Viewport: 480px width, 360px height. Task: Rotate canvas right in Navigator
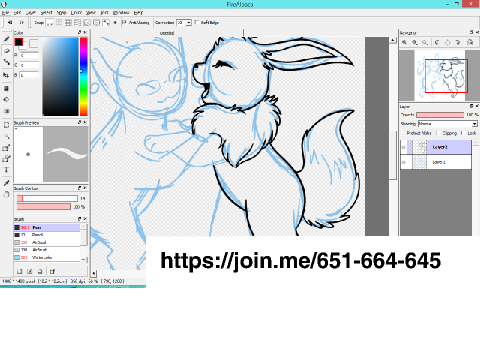pos(458,42)
